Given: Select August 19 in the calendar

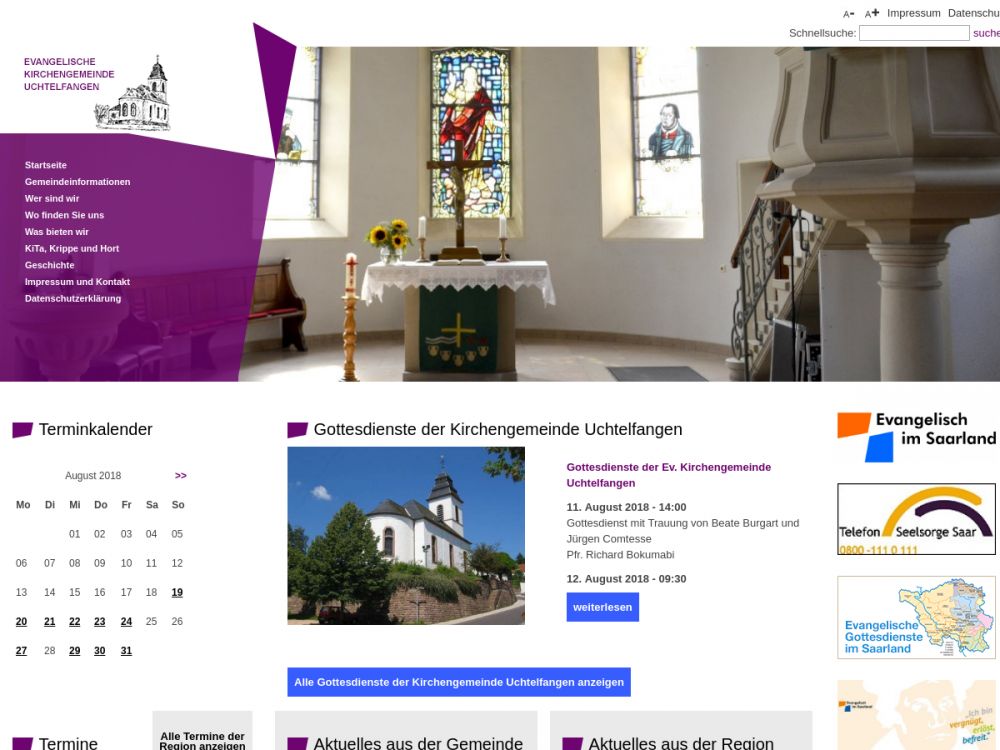Looking at the screenshot, I should [177, 592].
